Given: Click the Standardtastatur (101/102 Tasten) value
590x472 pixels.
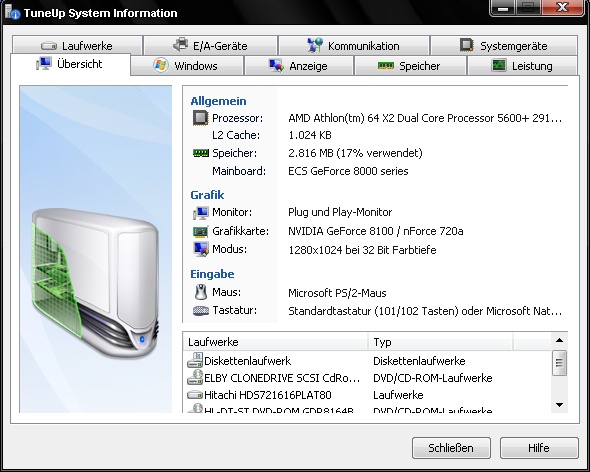Looking at the screenshot, I should [425, 311].
